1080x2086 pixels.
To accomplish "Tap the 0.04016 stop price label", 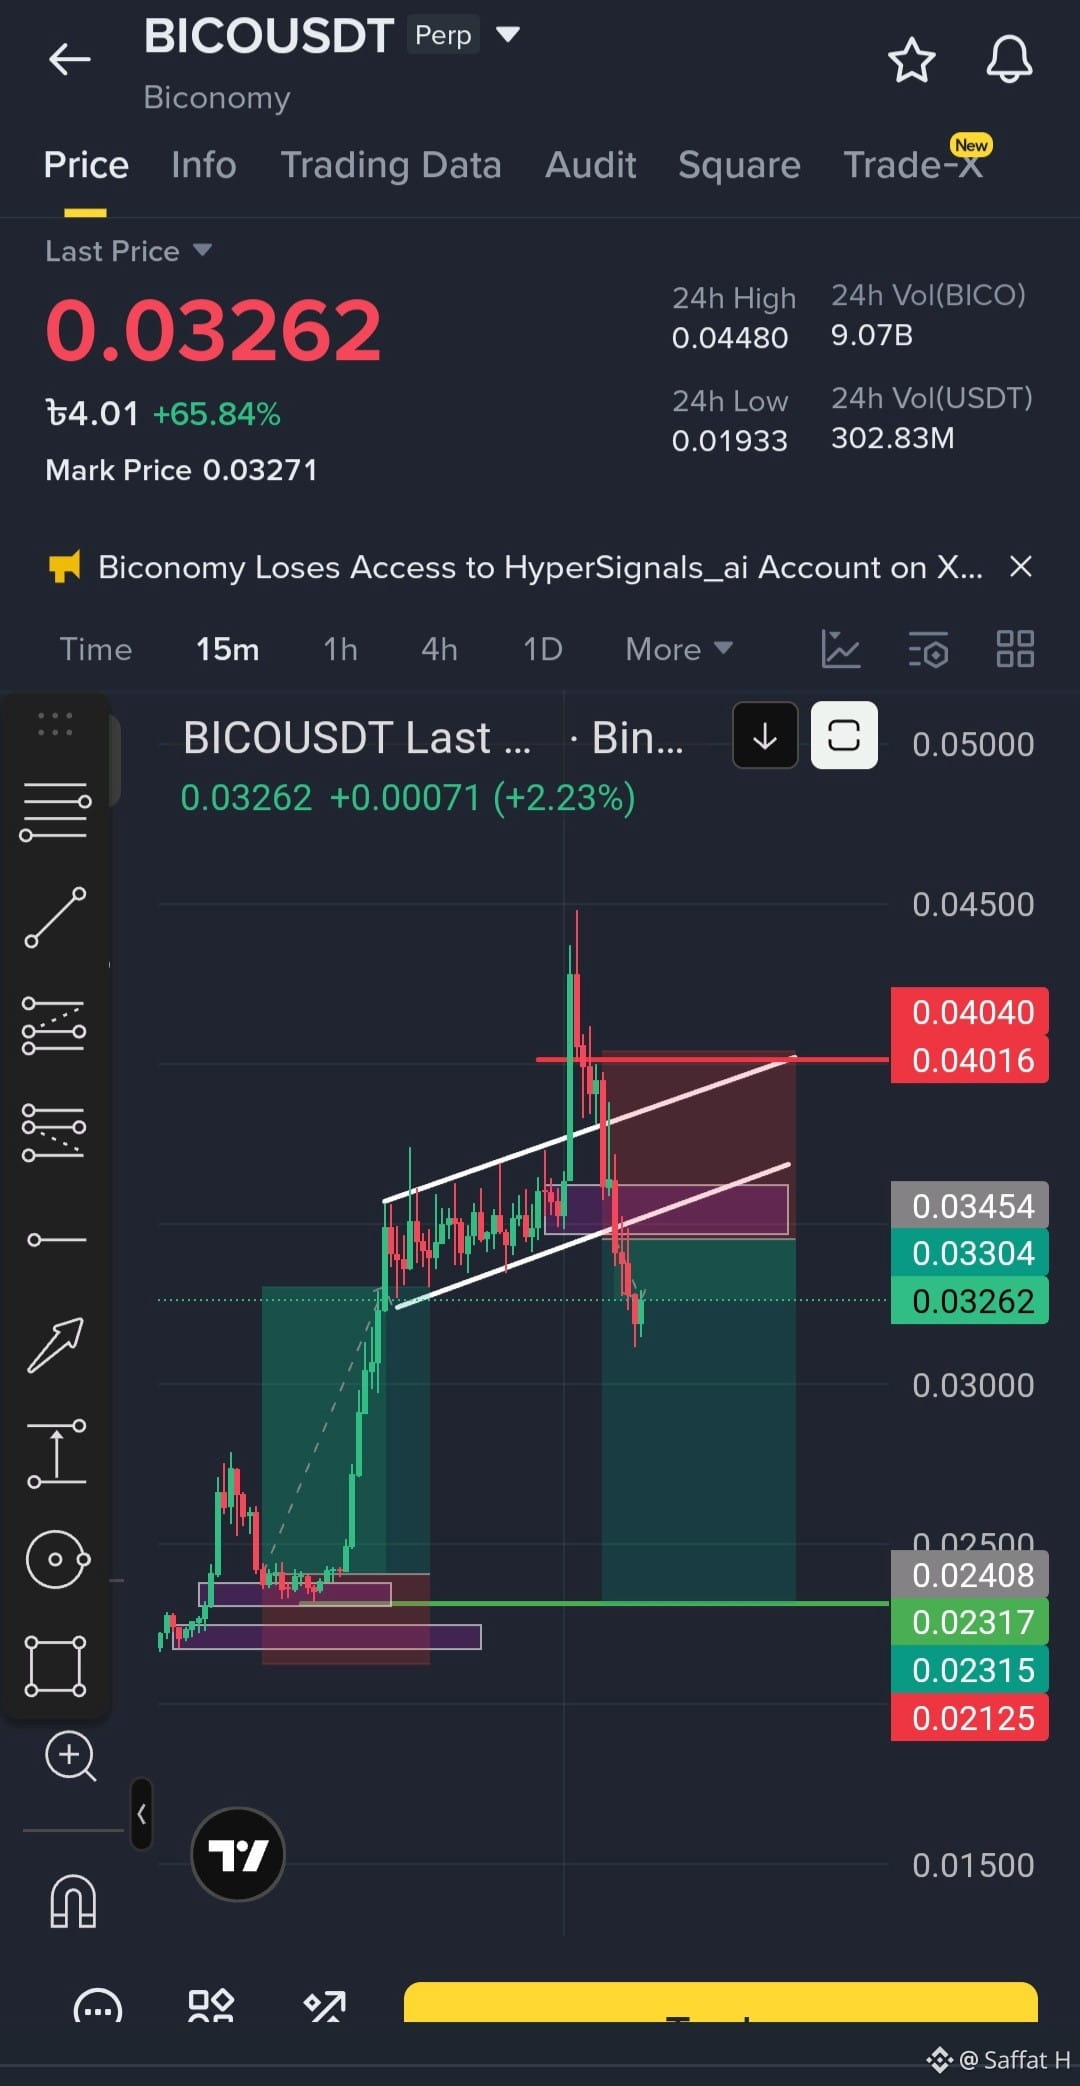I will pos(970,1060).
